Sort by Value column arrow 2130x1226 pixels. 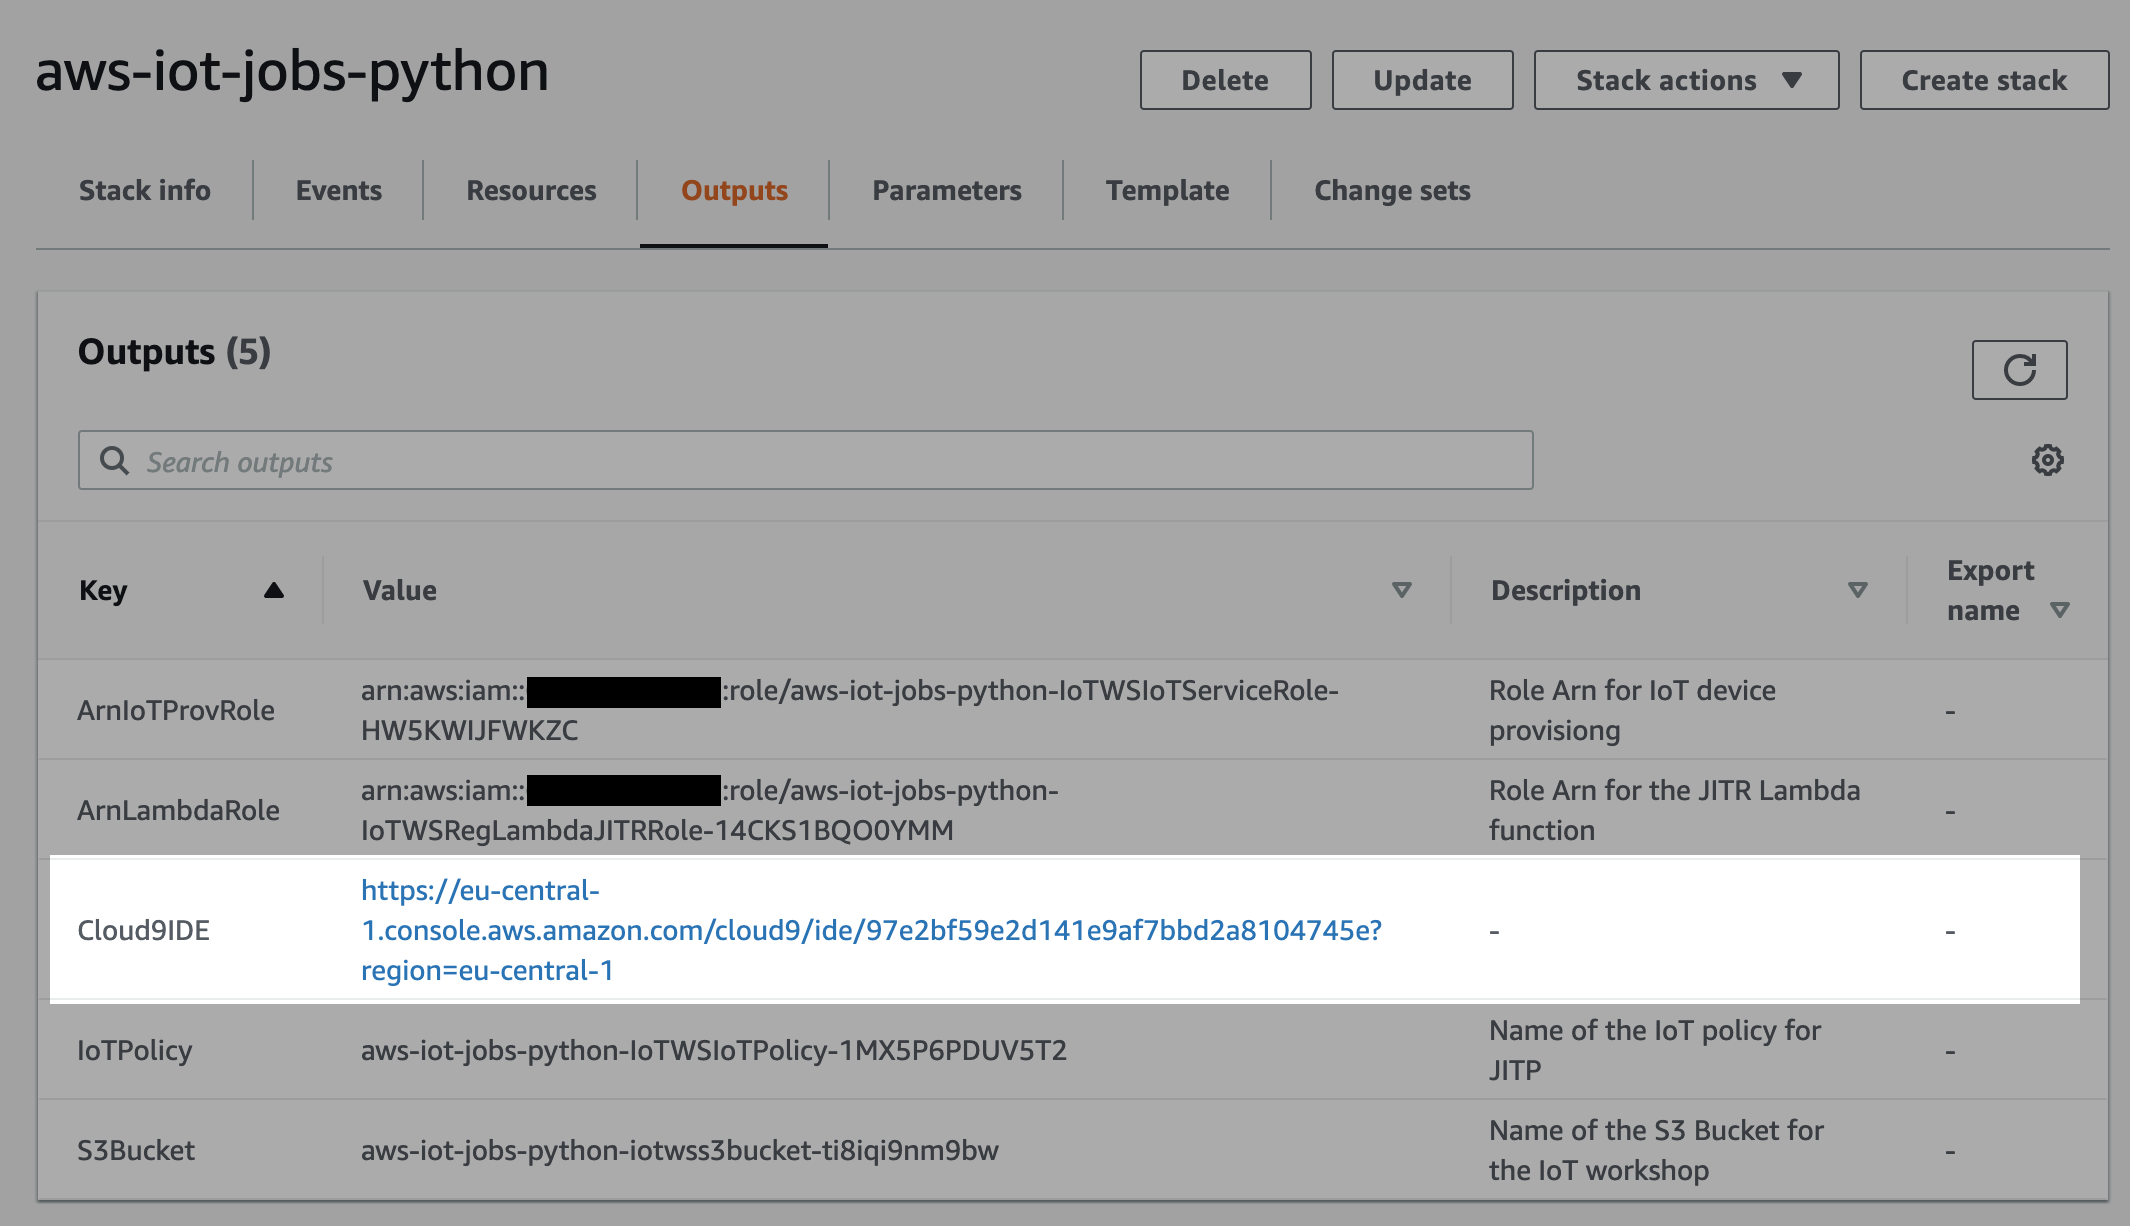point(1401,590)
